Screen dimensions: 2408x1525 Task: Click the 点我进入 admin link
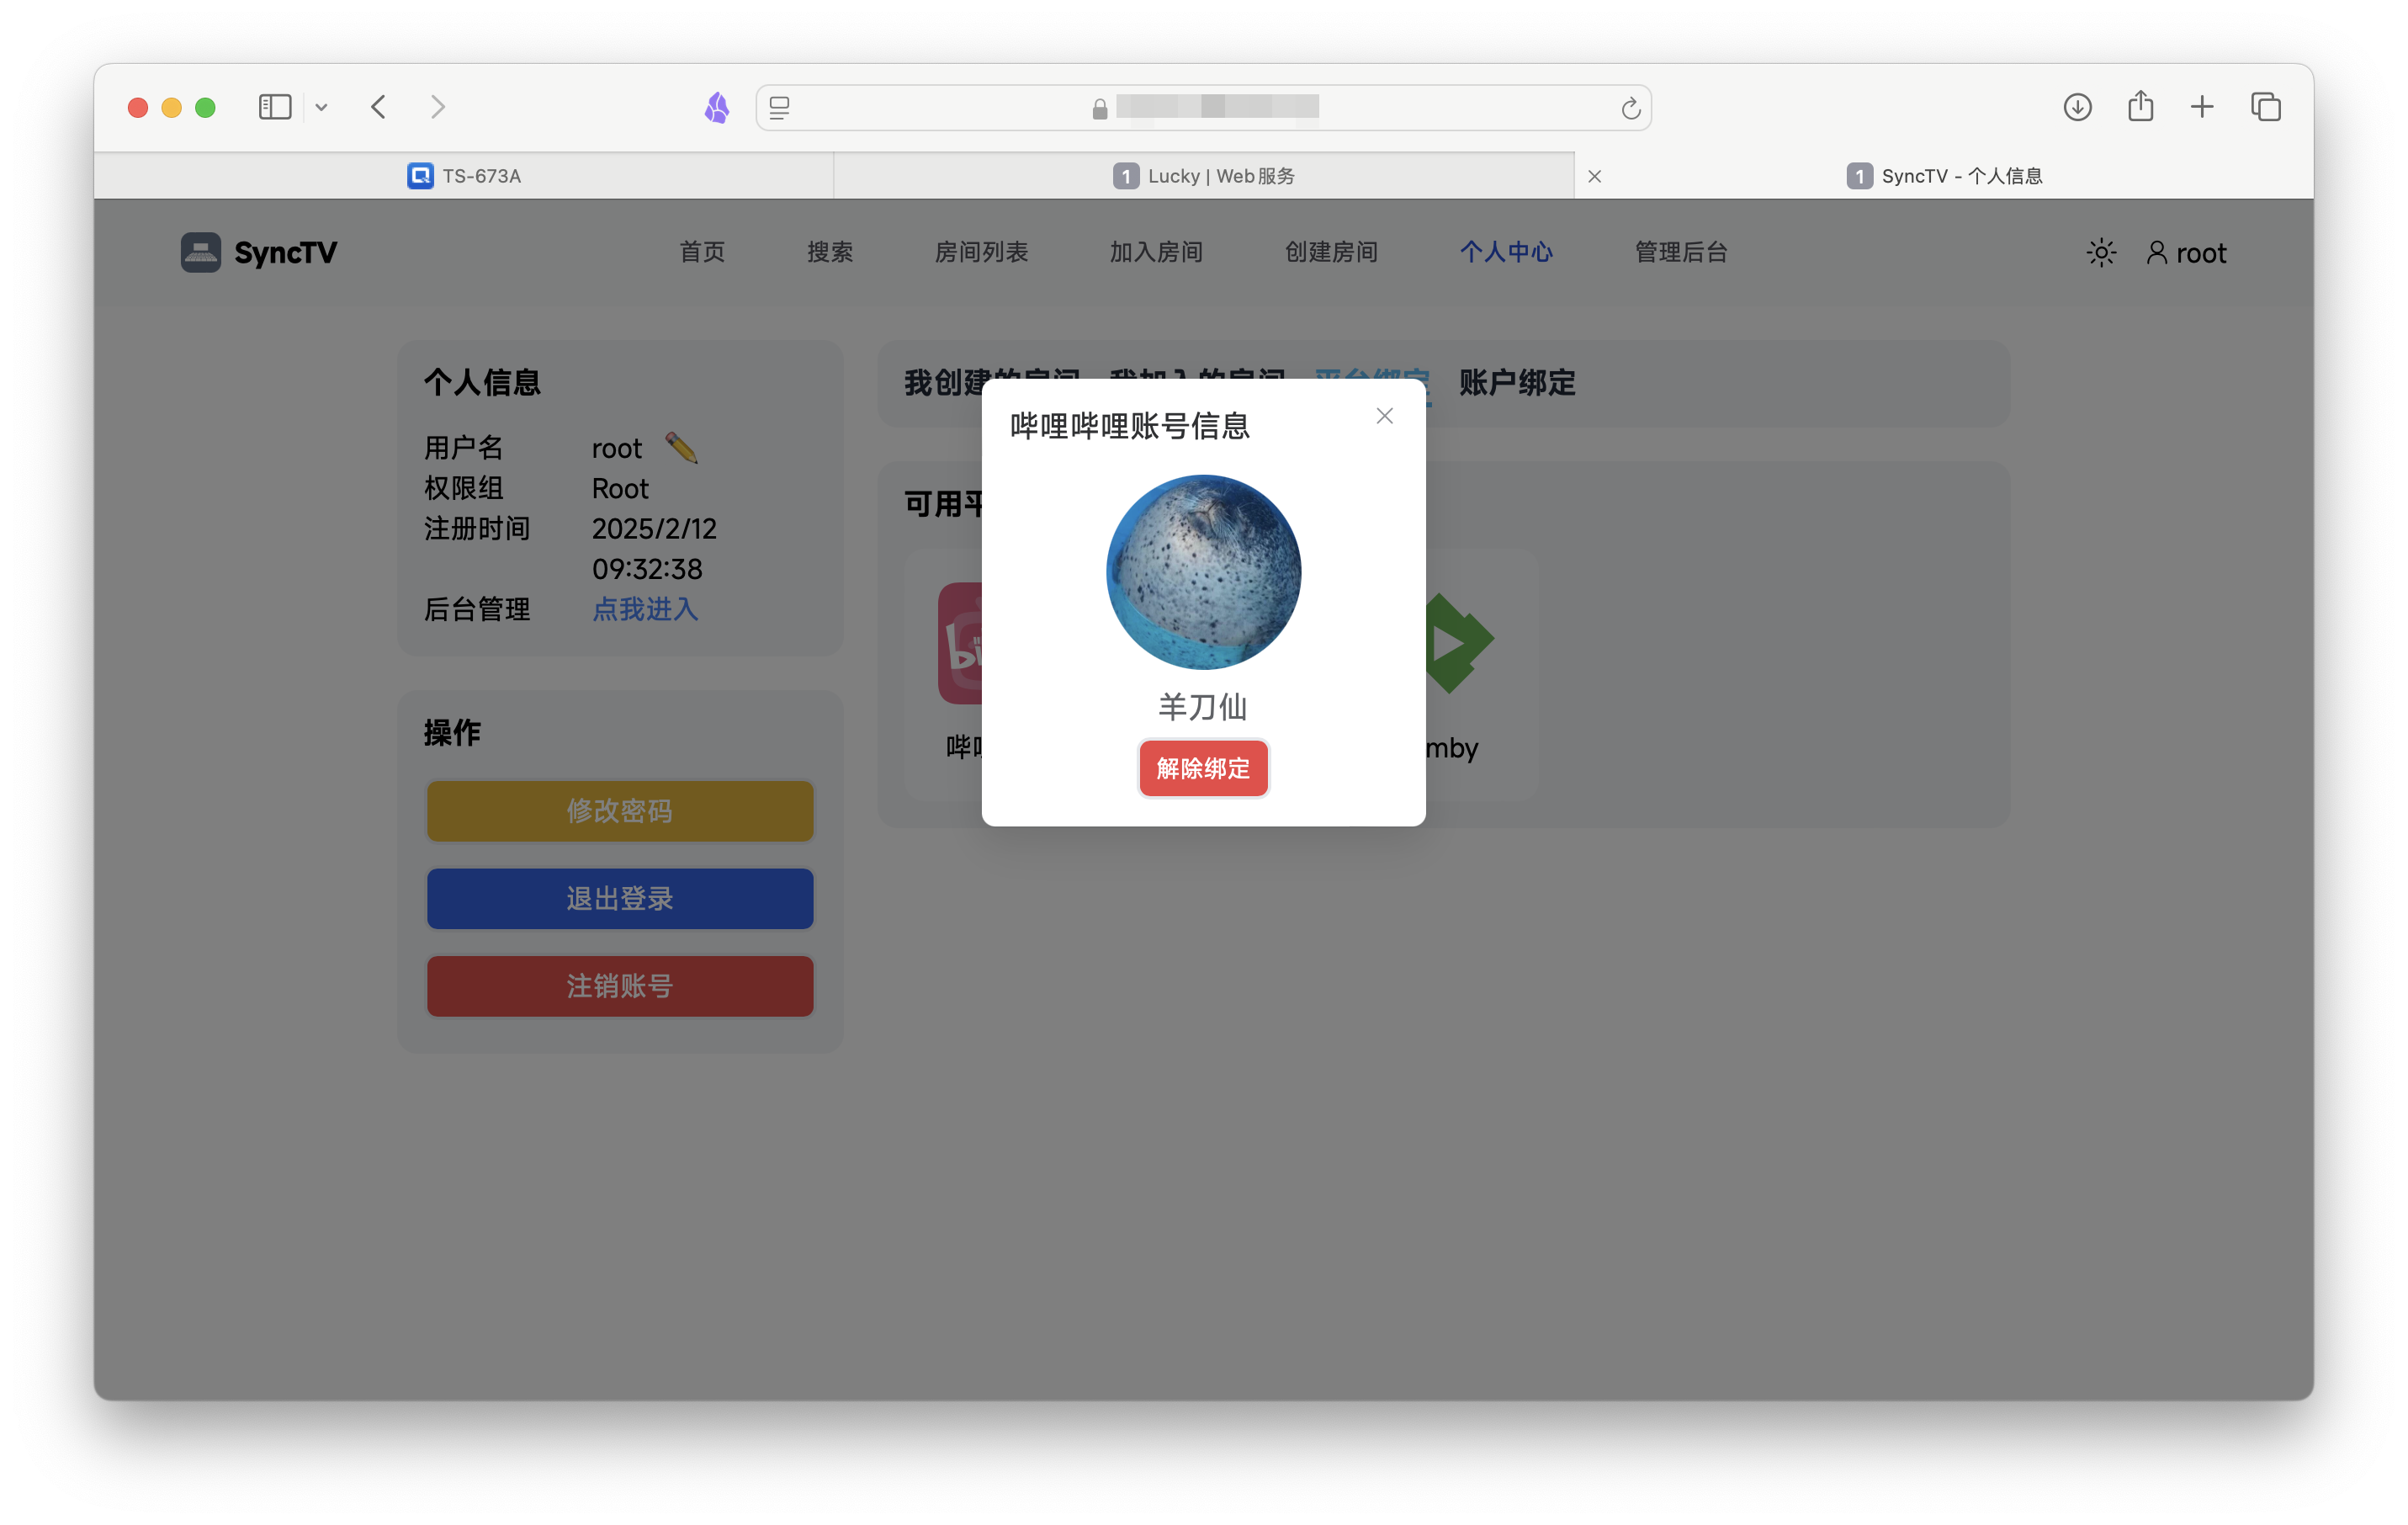[645, 609]
